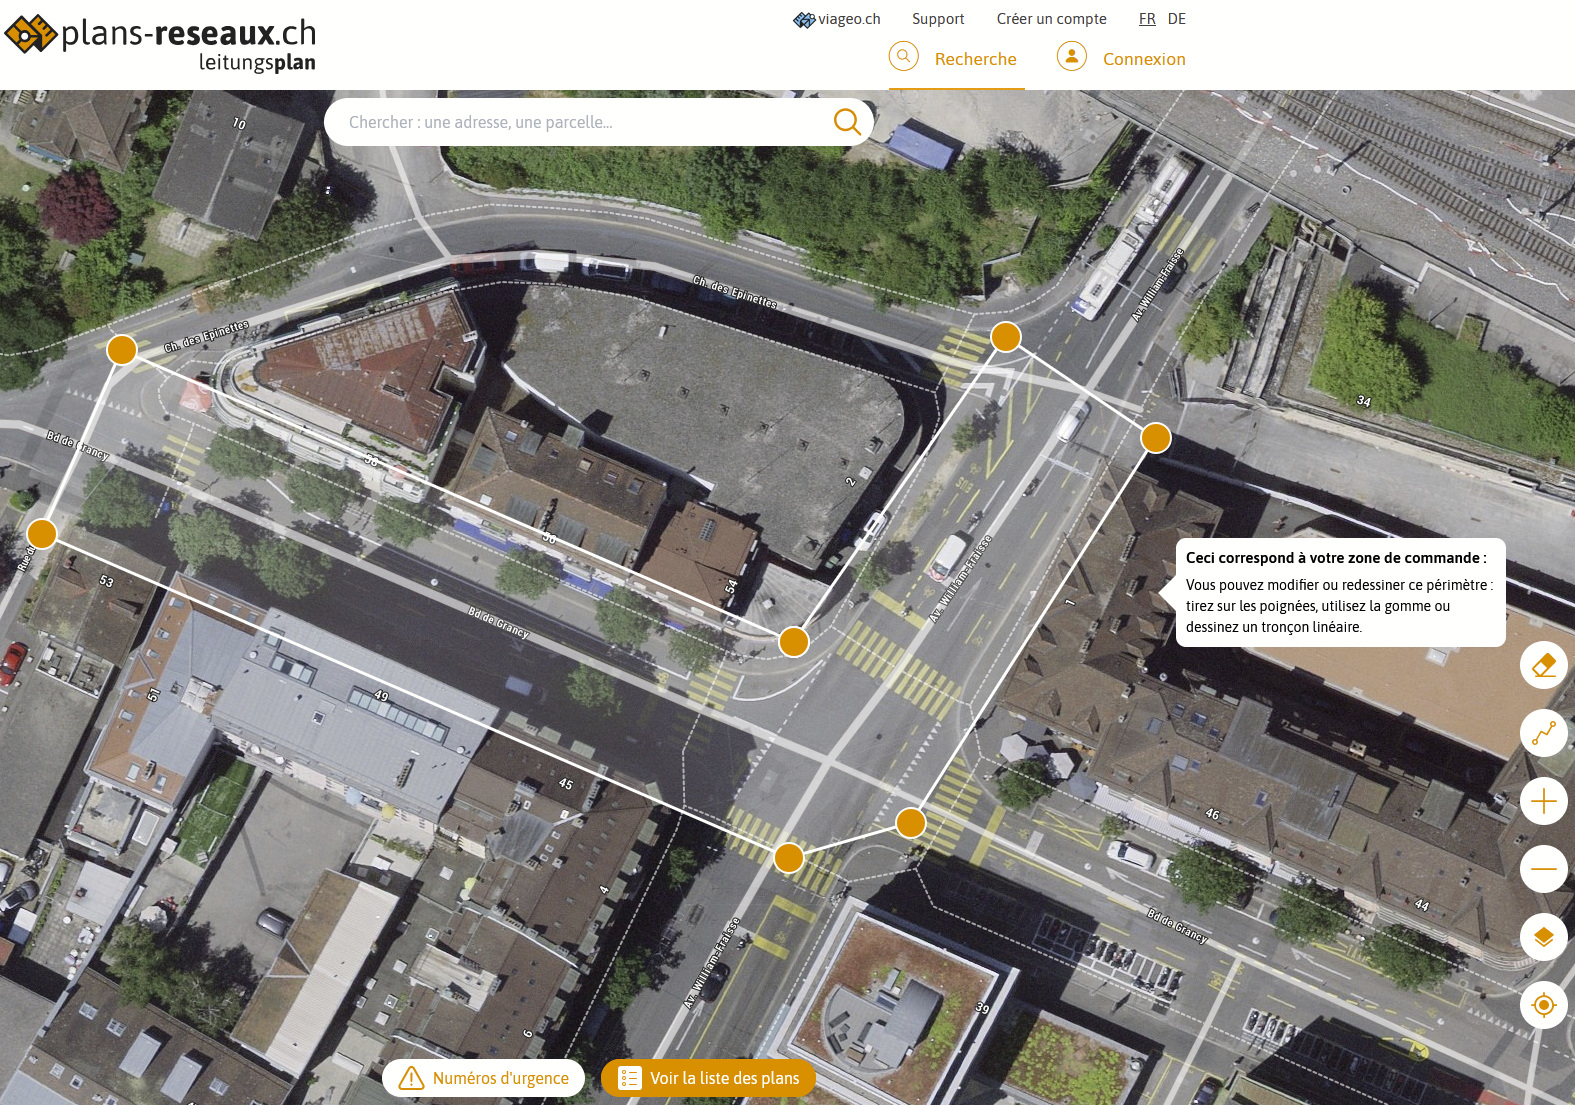Zoom in on the map
Screen dimensions: 1575x1105
pos(1543,802)
